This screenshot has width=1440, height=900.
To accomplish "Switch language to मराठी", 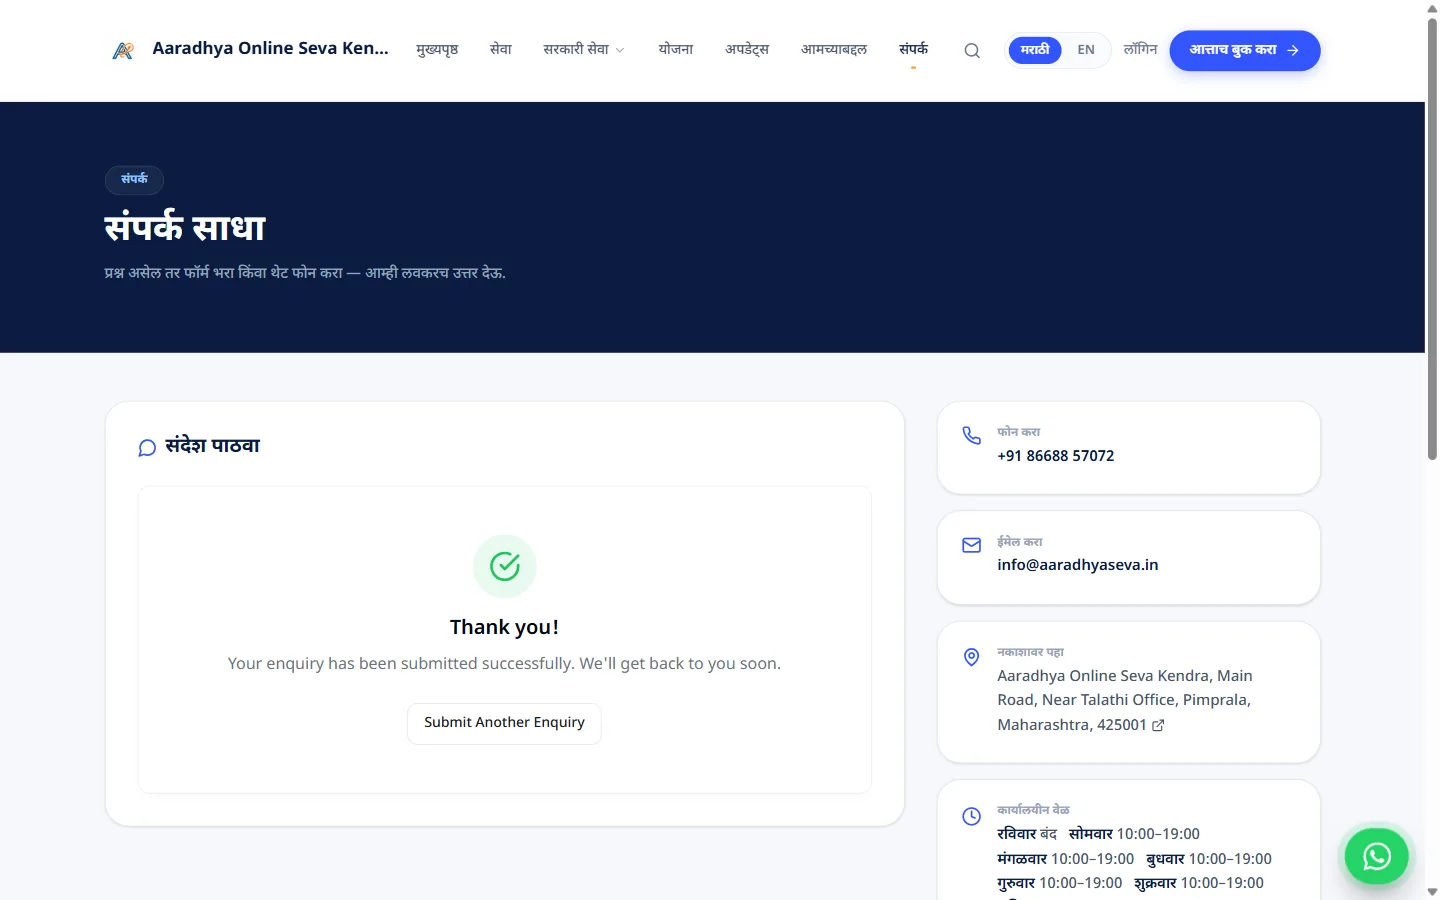I will pyautogui.click(x=1035, y=50).
